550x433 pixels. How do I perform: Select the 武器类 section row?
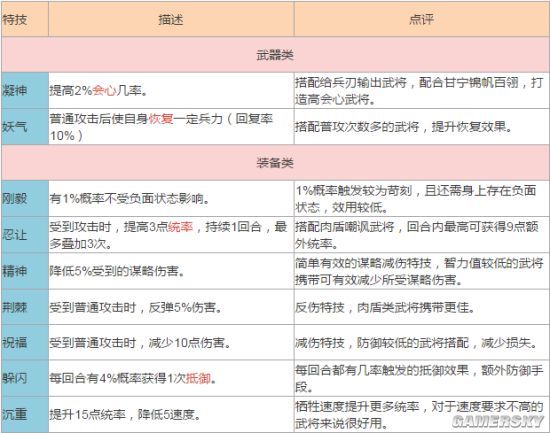point(275,55)
